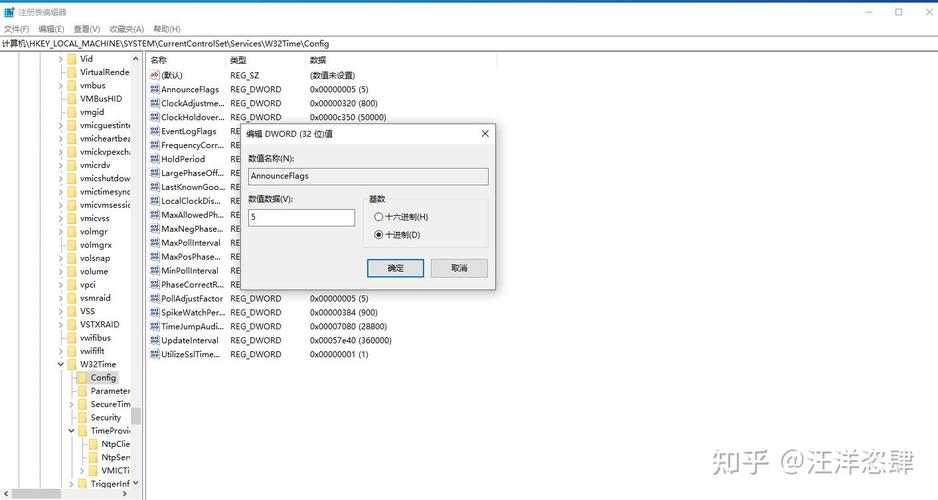Select the 十六进制(H) hexadecimal radio button
Image resolution: width=938 pixels, height=500 pixels.
click(378, 217)
